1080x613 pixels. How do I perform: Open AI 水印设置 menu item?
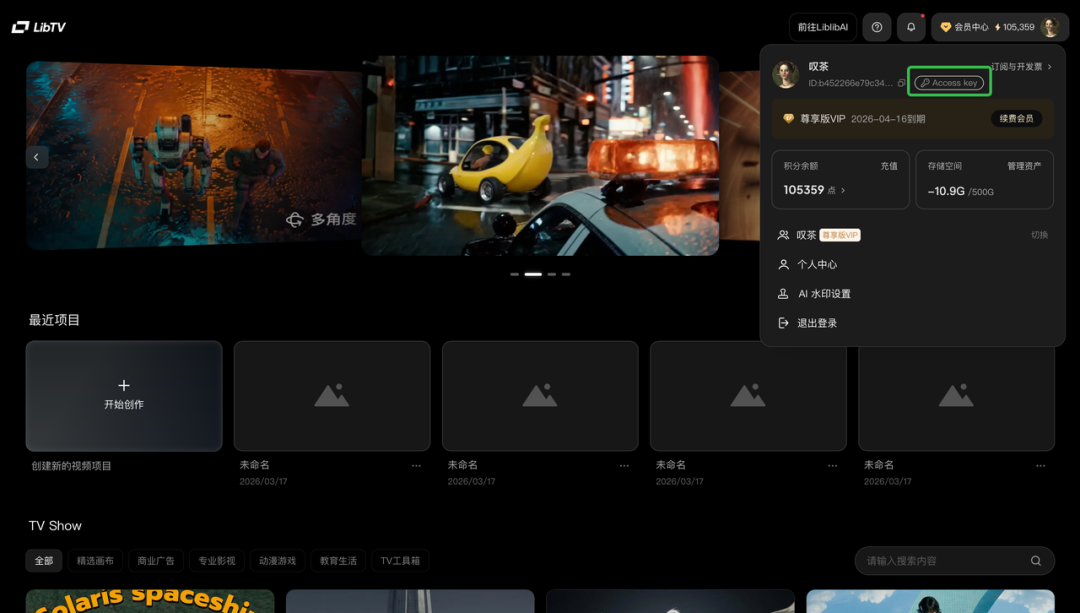coord(823,294)
